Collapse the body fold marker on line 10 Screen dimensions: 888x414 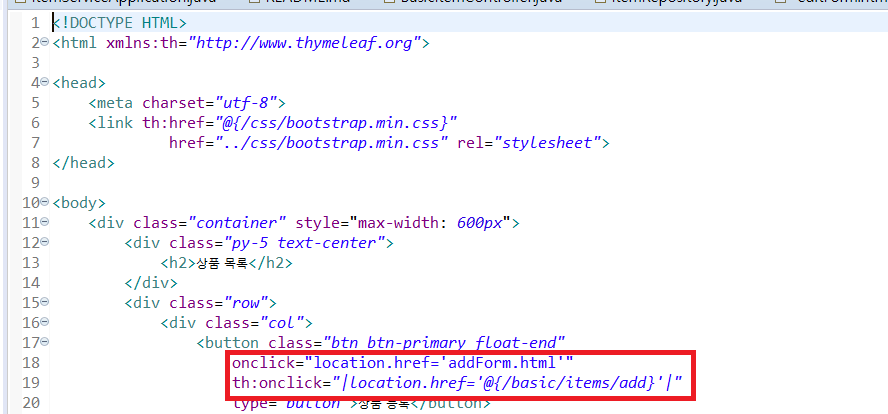click(x=44, y=203)
